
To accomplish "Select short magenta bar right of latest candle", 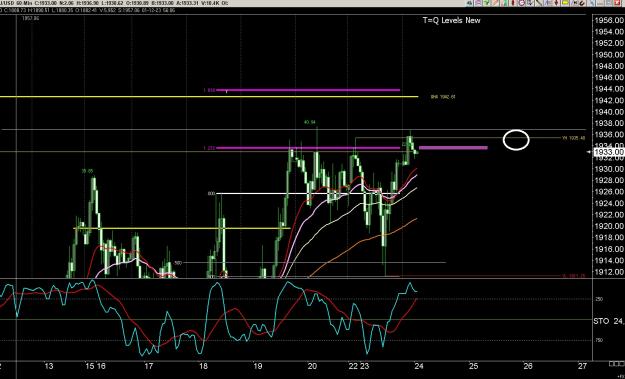I will coord(453,148).
